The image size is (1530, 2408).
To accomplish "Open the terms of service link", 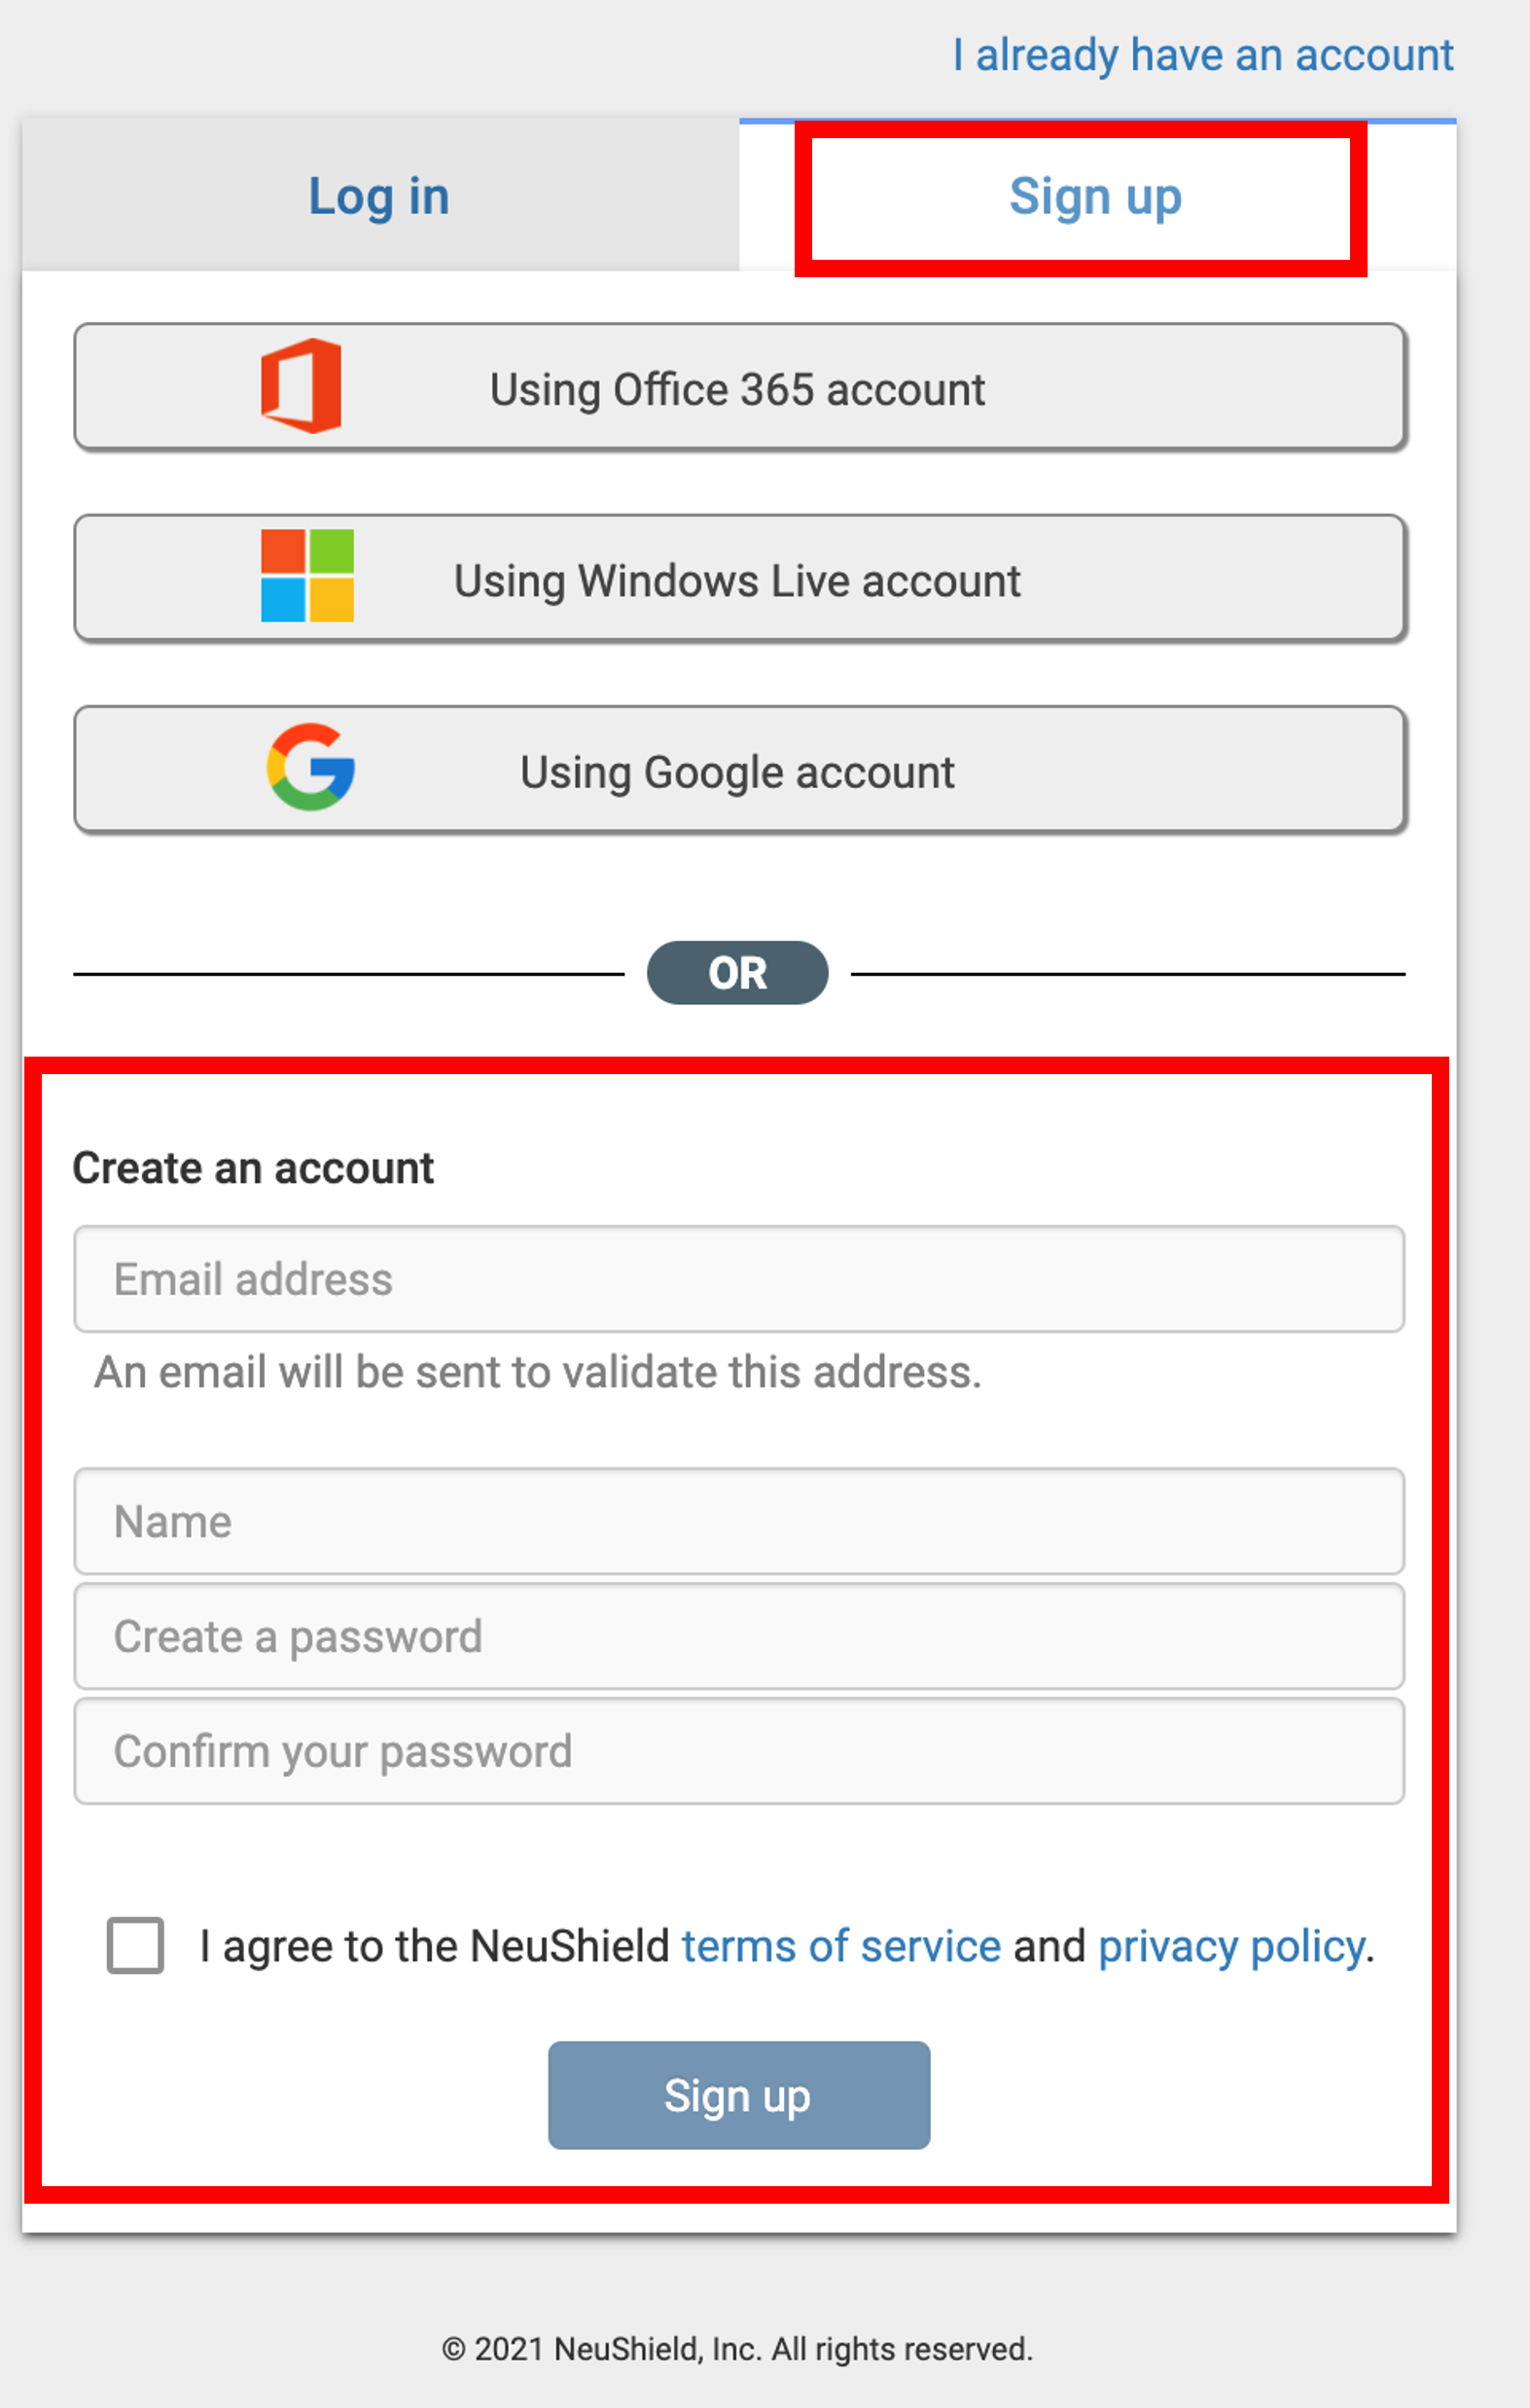I will coord(841,1946).
